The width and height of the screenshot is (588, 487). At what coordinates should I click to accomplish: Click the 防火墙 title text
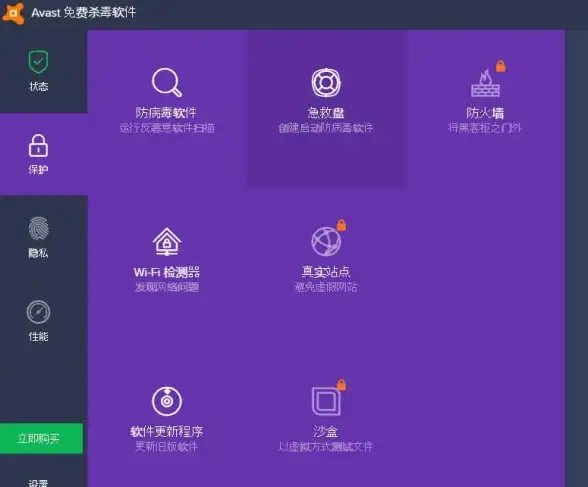485,112
